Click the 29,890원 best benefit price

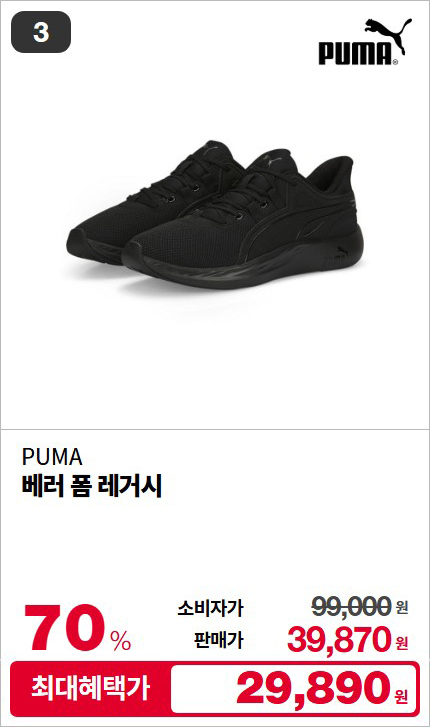322,688
